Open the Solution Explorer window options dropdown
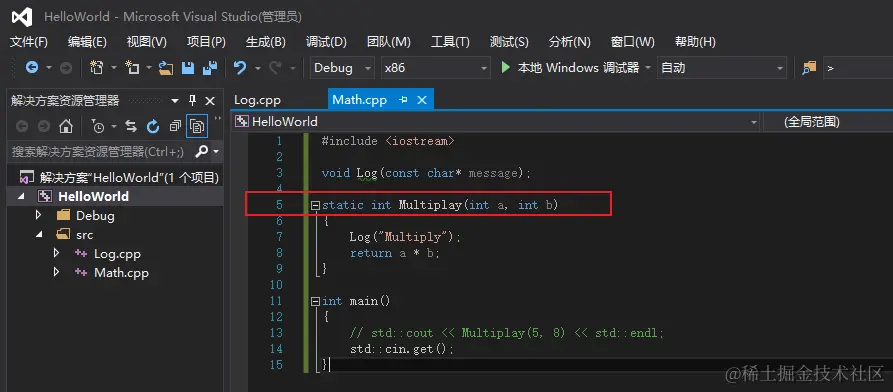 tap(175, 101)
